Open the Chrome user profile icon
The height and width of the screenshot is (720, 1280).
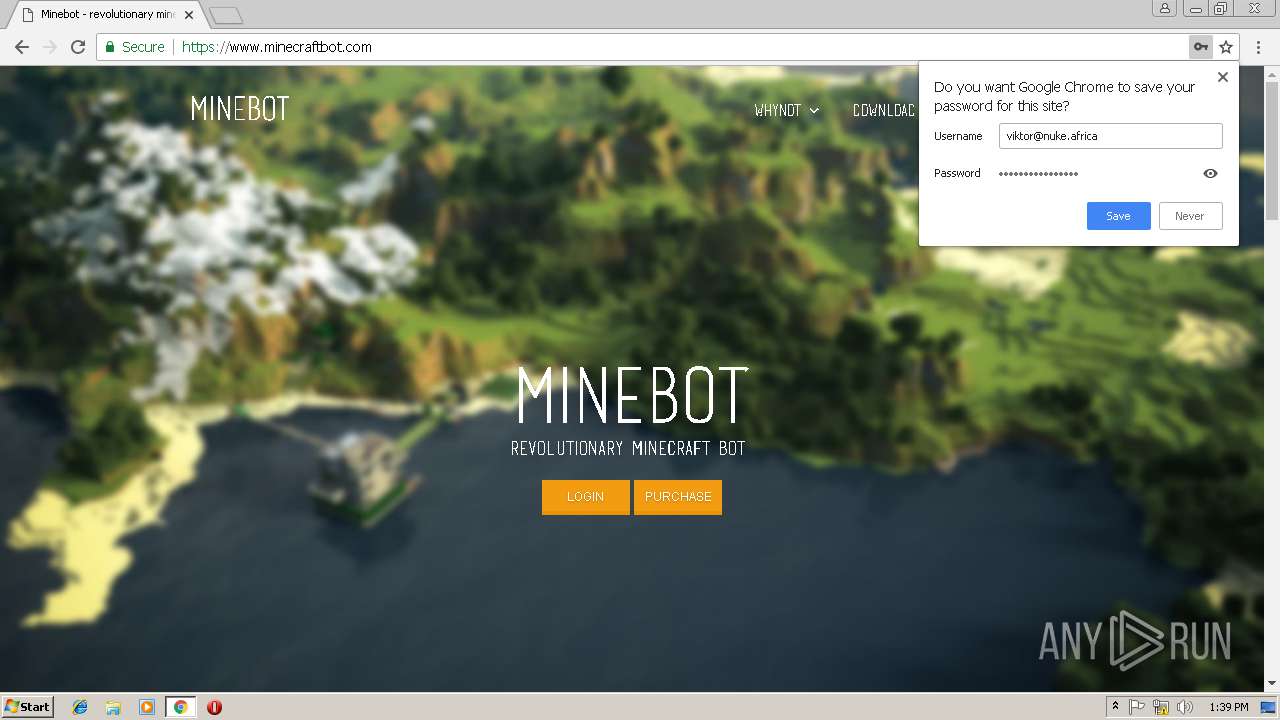pyautogui.click(x=1164, y=8)
